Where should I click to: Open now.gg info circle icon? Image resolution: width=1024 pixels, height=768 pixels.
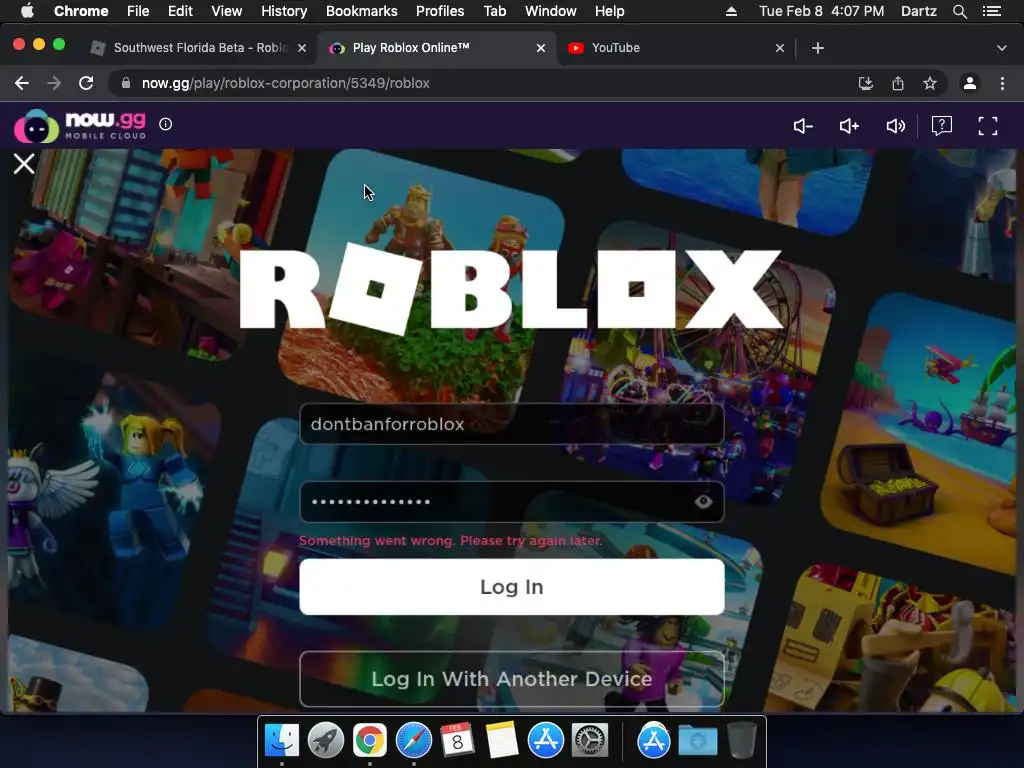point(166,124)
